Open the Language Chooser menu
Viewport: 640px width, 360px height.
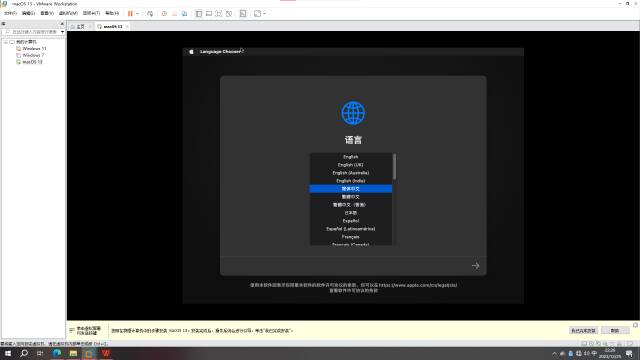(x=221, y=51)
